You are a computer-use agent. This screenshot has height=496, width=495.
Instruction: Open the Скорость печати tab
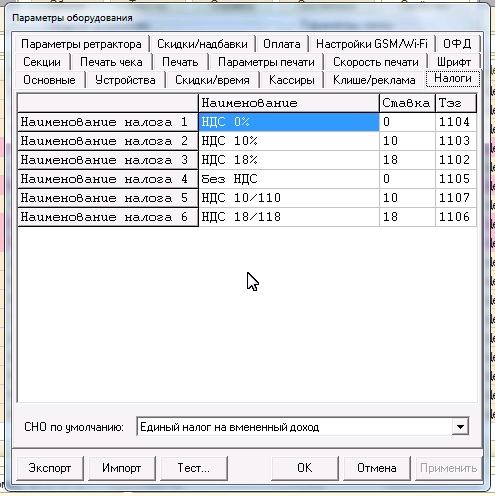coord(376,62)
